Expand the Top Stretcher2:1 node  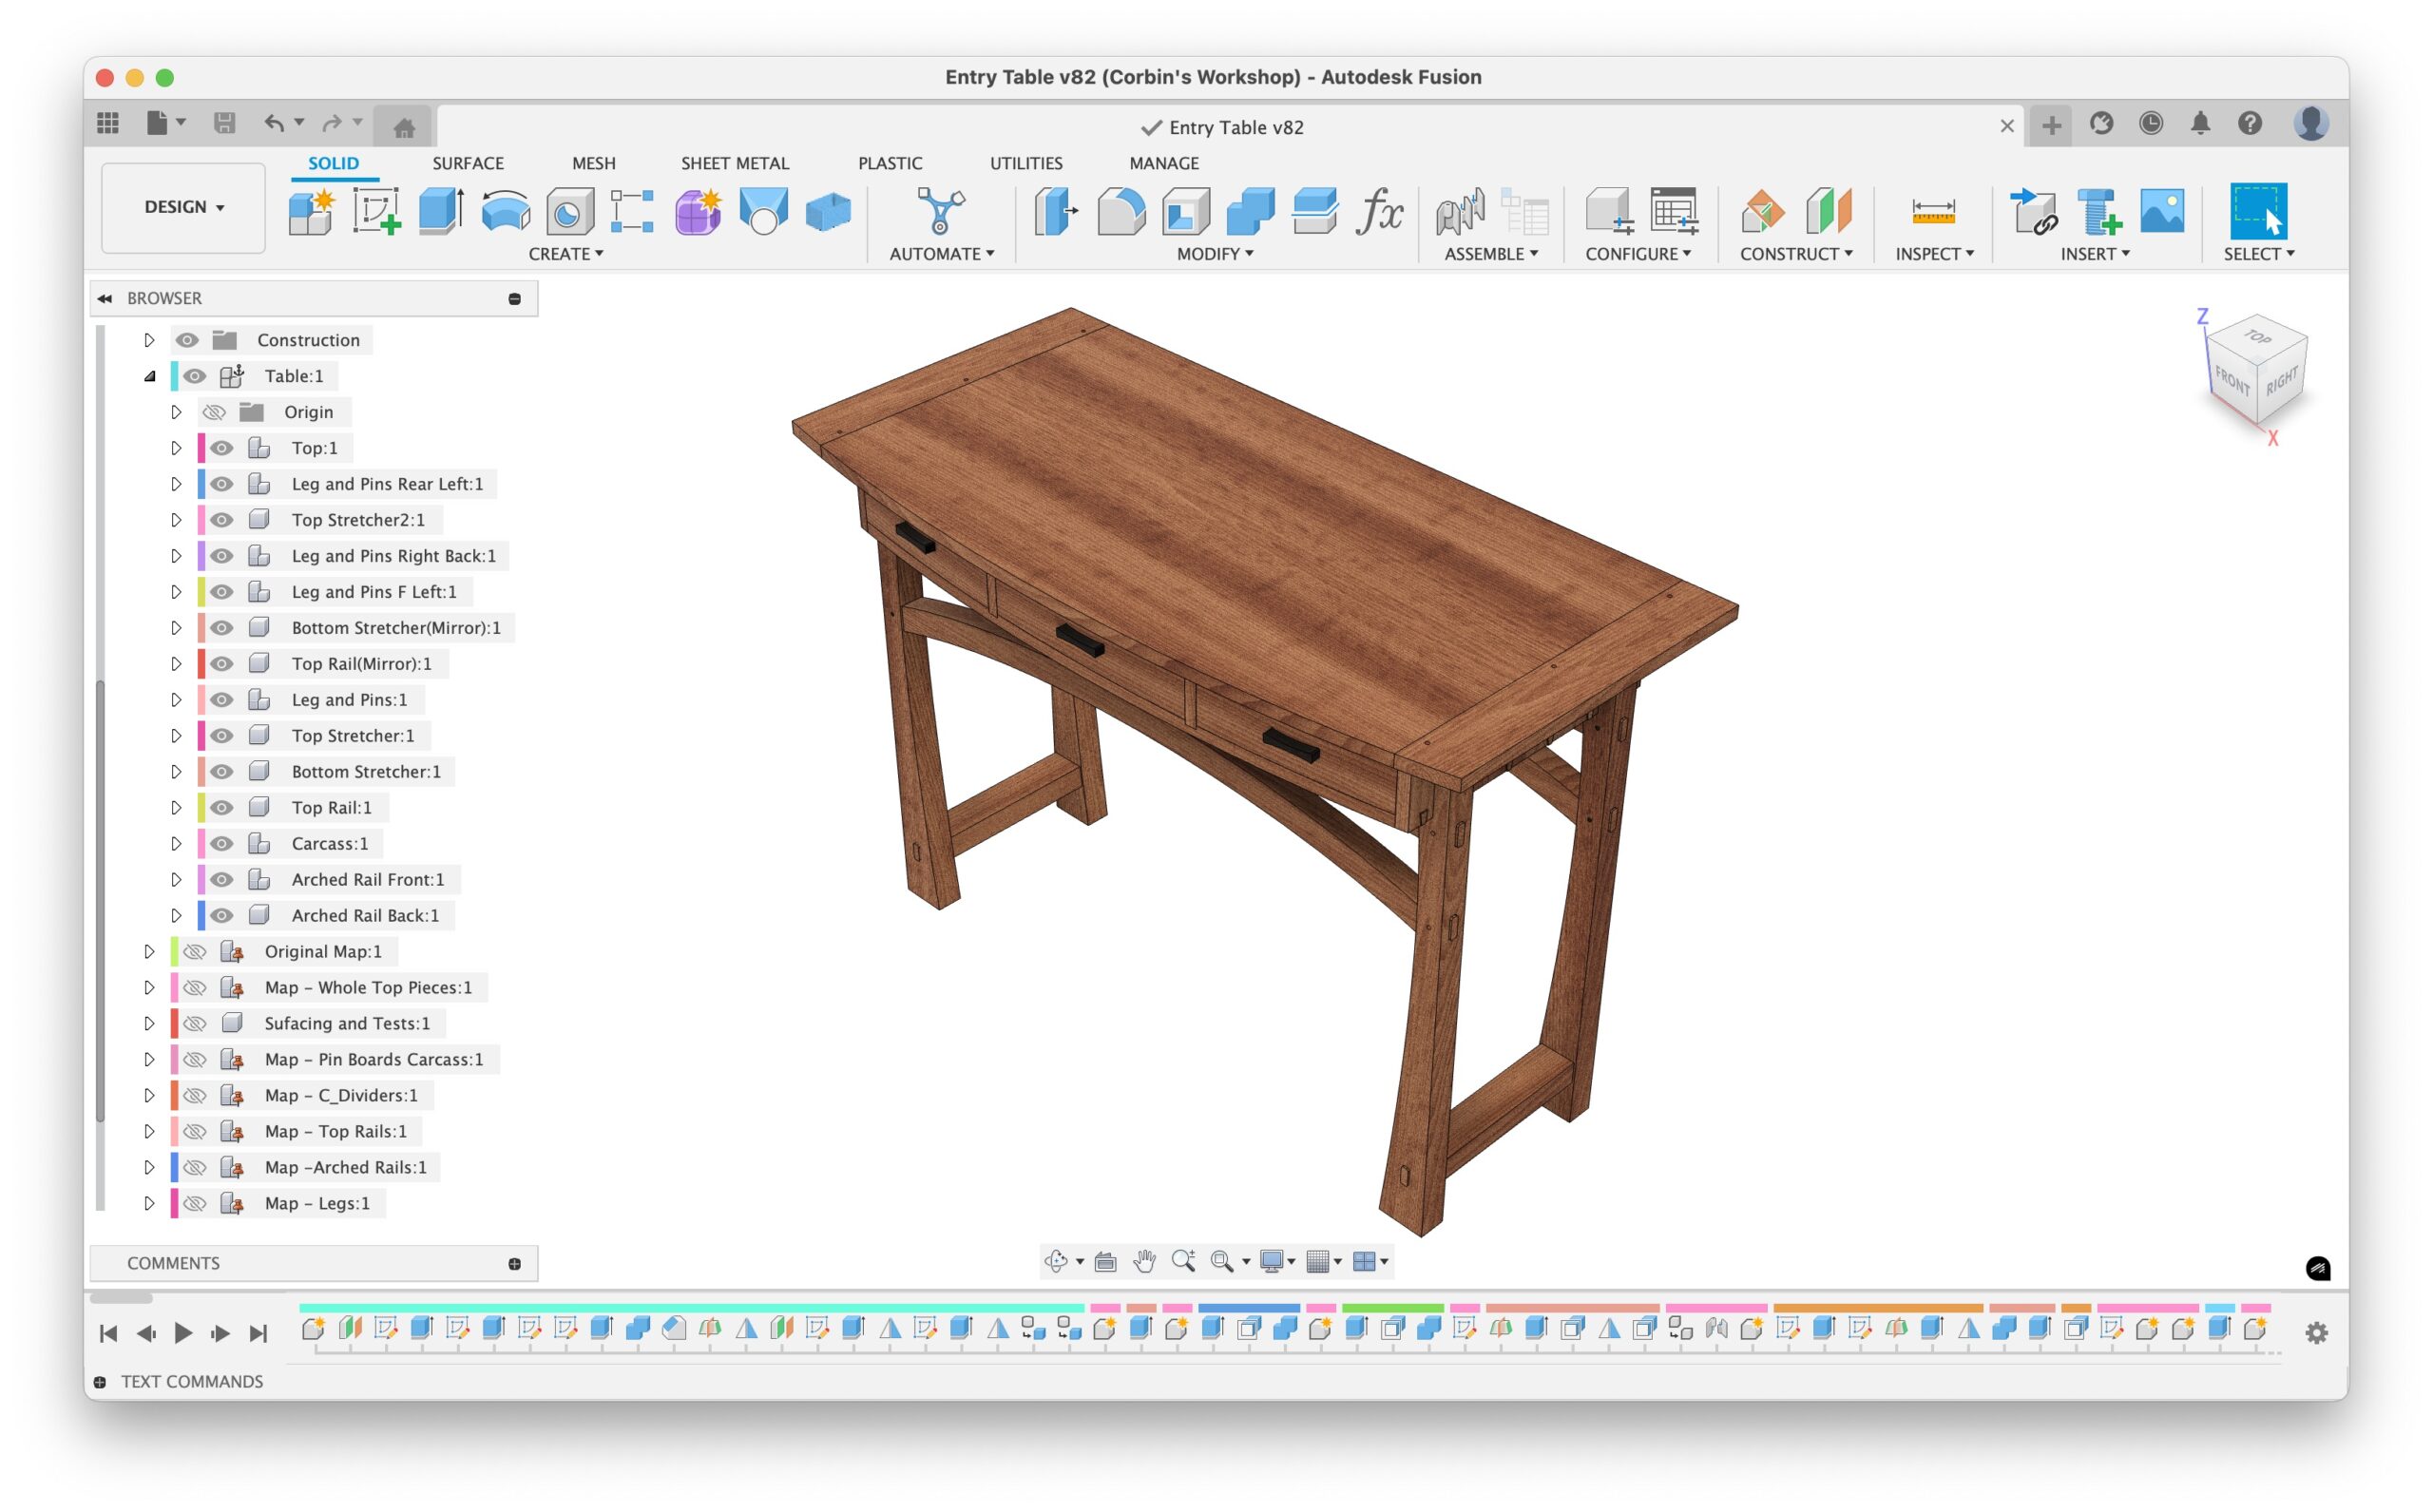(x=176, y=520)
